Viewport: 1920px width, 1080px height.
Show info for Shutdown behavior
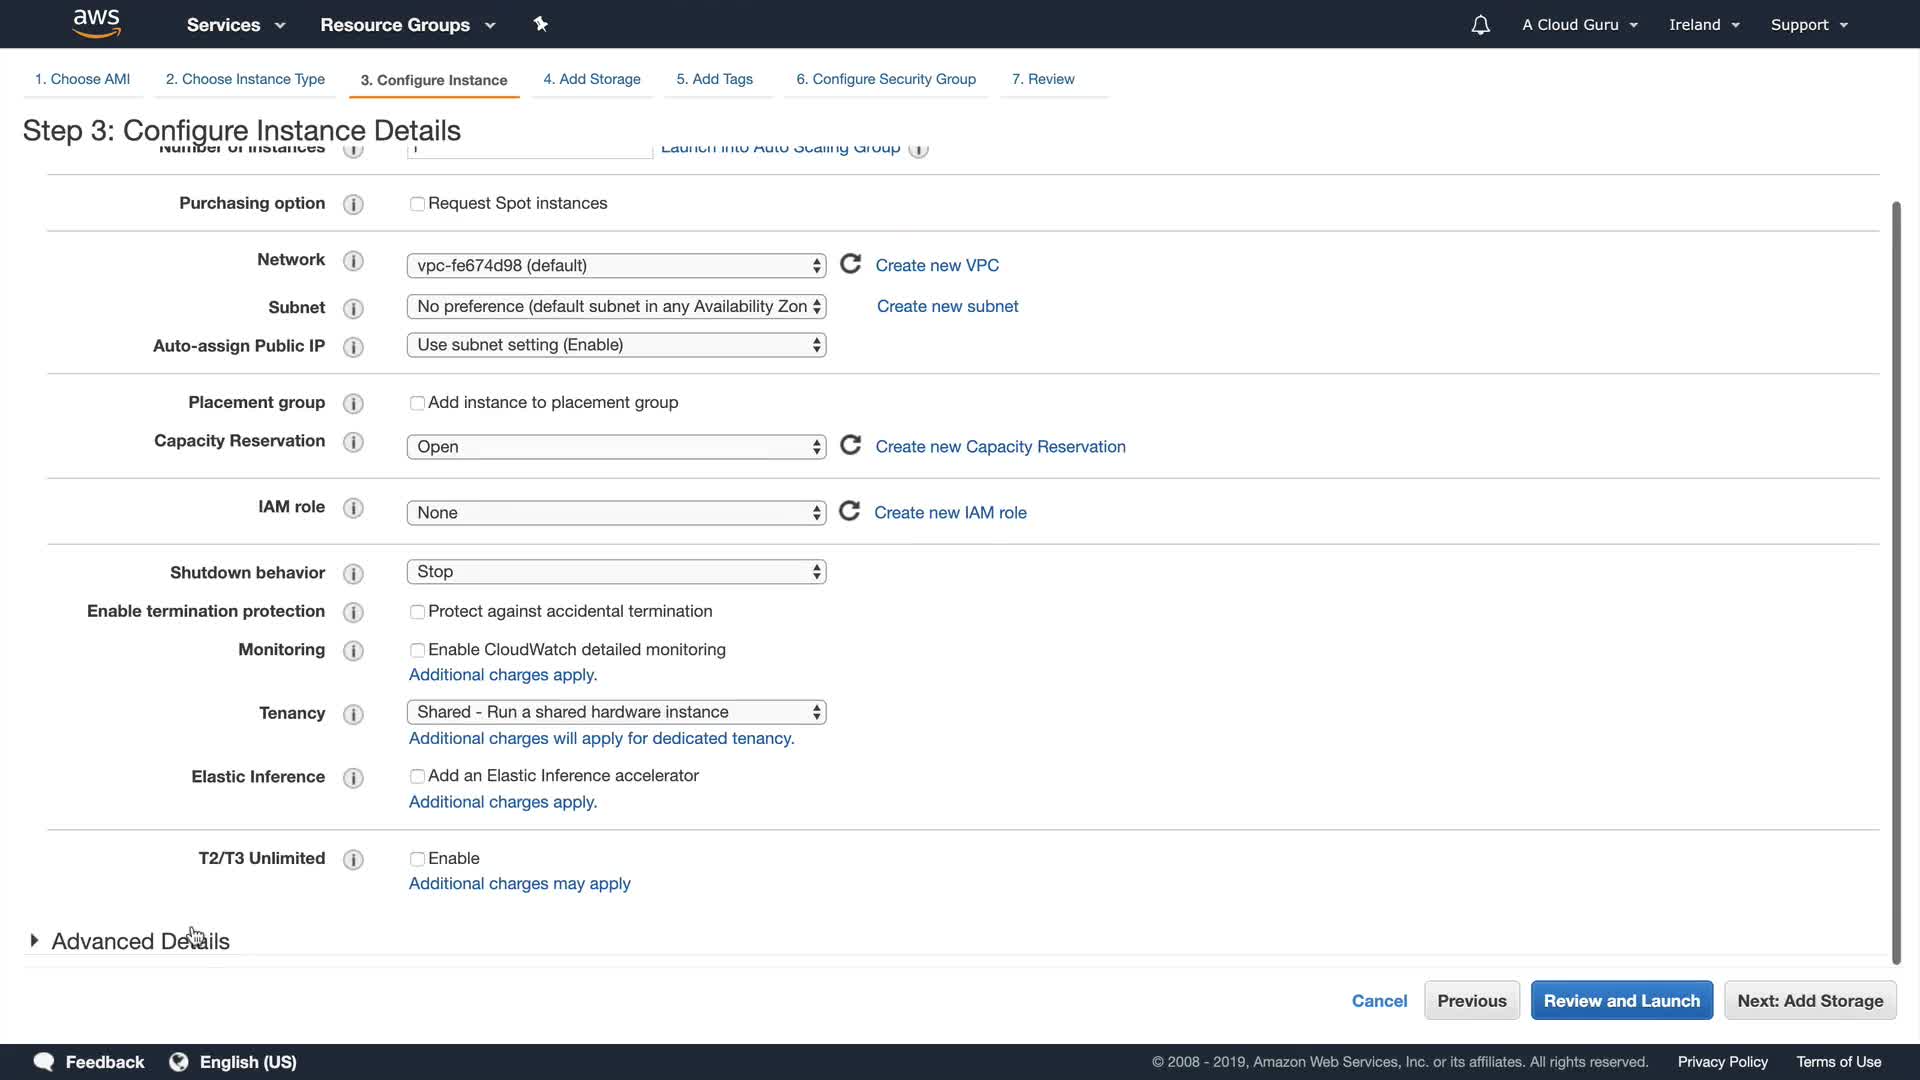coord(353,573)
